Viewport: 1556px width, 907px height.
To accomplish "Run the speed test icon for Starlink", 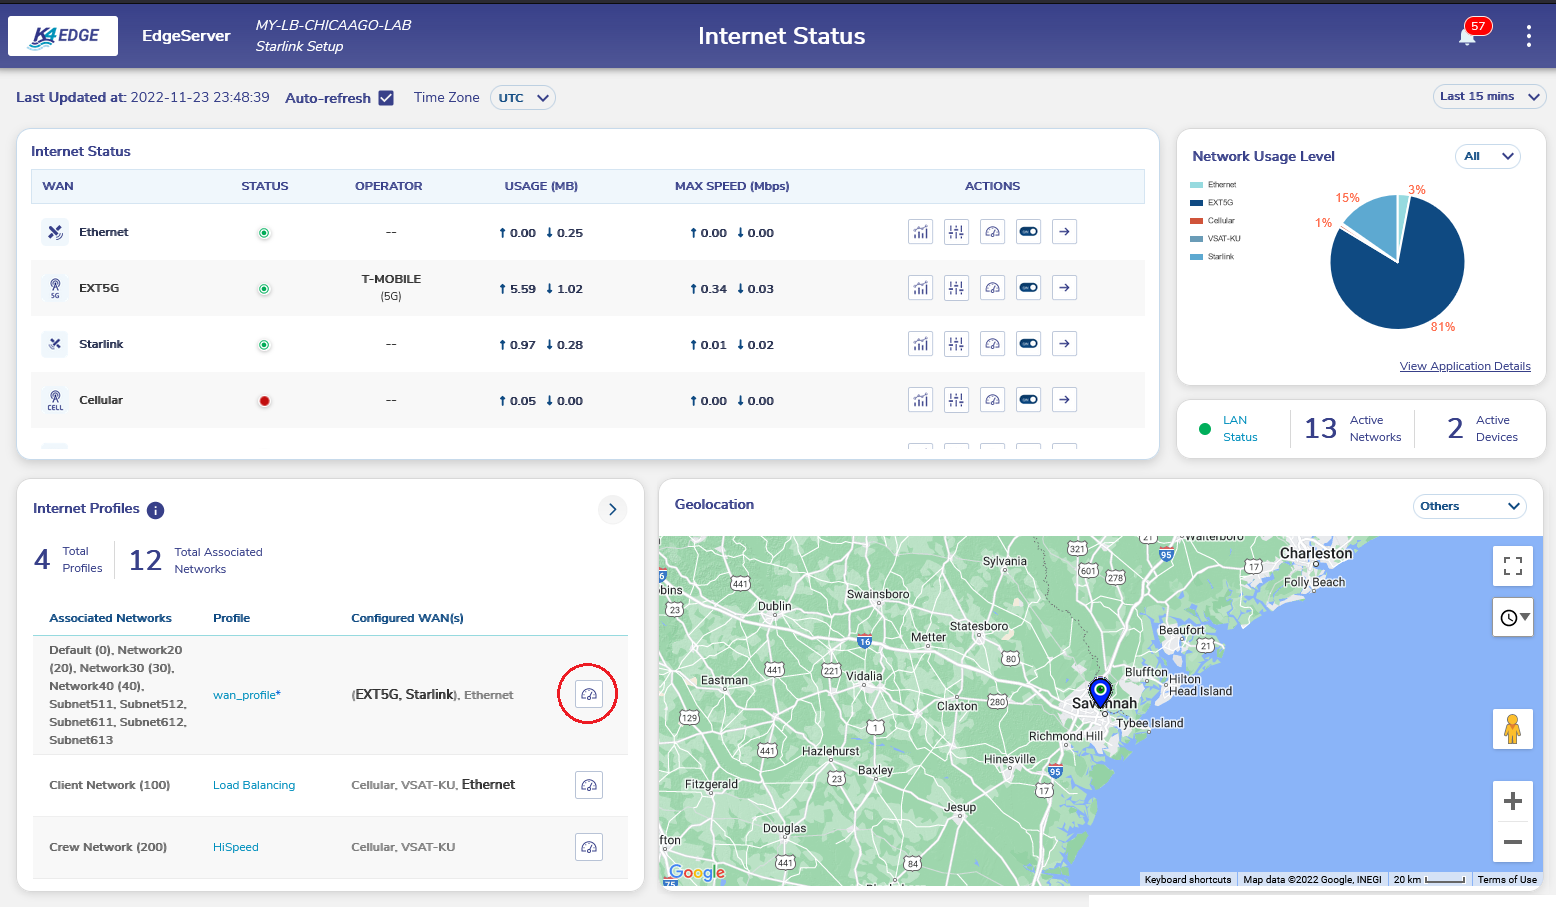I will [992, 344].
